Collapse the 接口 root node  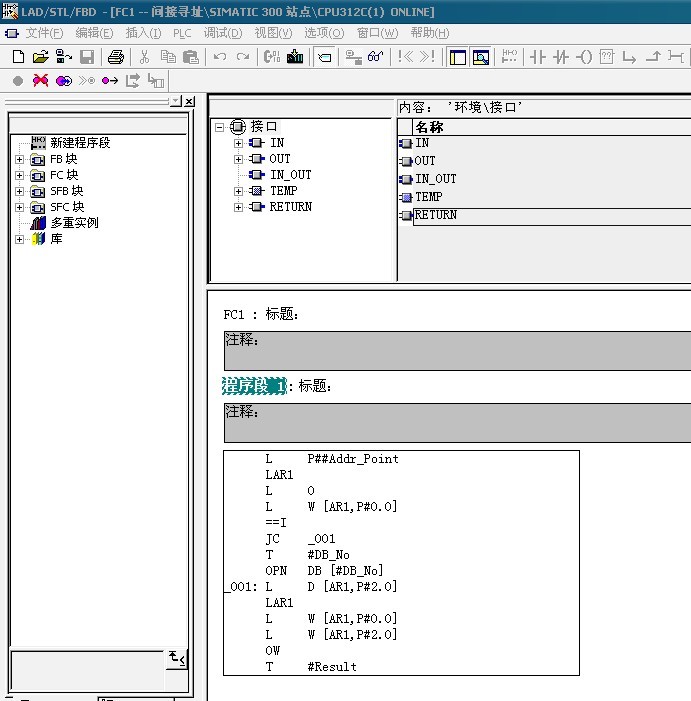click(x=220, y=127)
